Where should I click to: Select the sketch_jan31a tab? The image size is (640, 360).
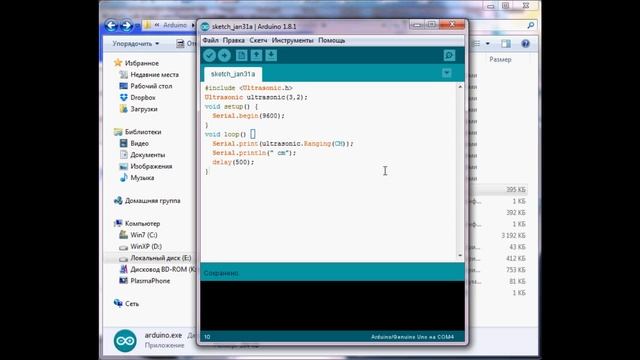point(233,74)
